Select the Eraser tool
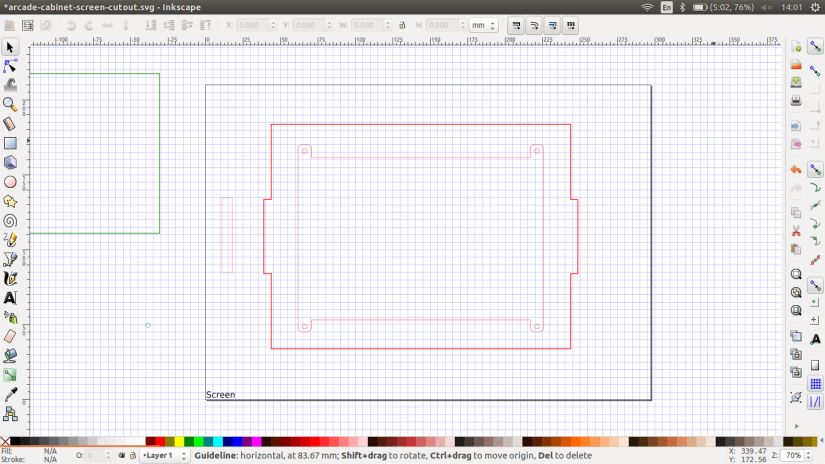Viewport: 825px width, 464px height. coord(10,336)
